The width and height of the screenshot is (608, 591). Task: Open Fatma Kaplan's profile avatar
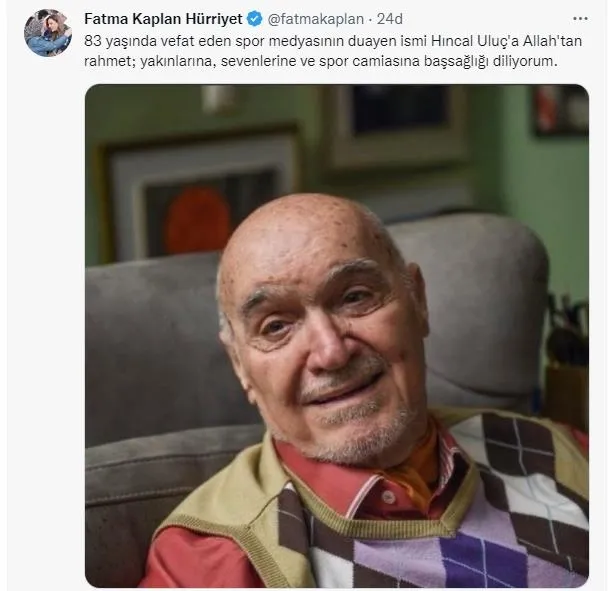[x=48, y=33]
